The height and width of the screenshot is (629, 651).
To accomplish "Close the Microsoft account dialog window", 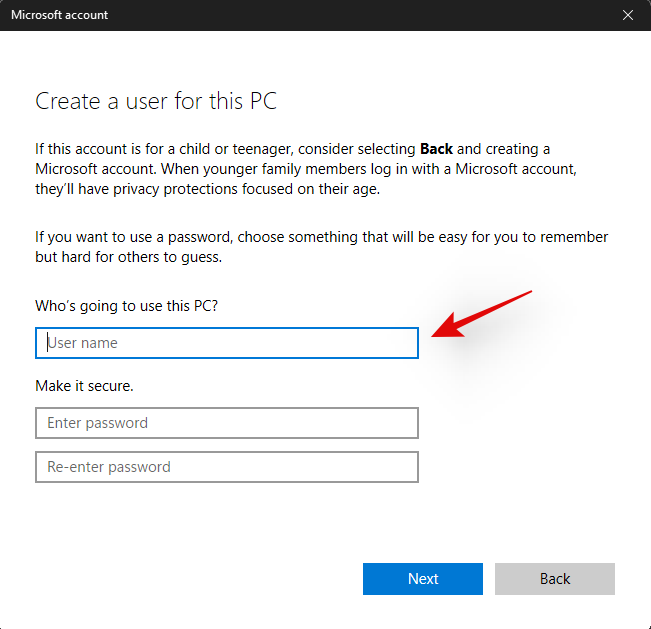I will (628, 15).
